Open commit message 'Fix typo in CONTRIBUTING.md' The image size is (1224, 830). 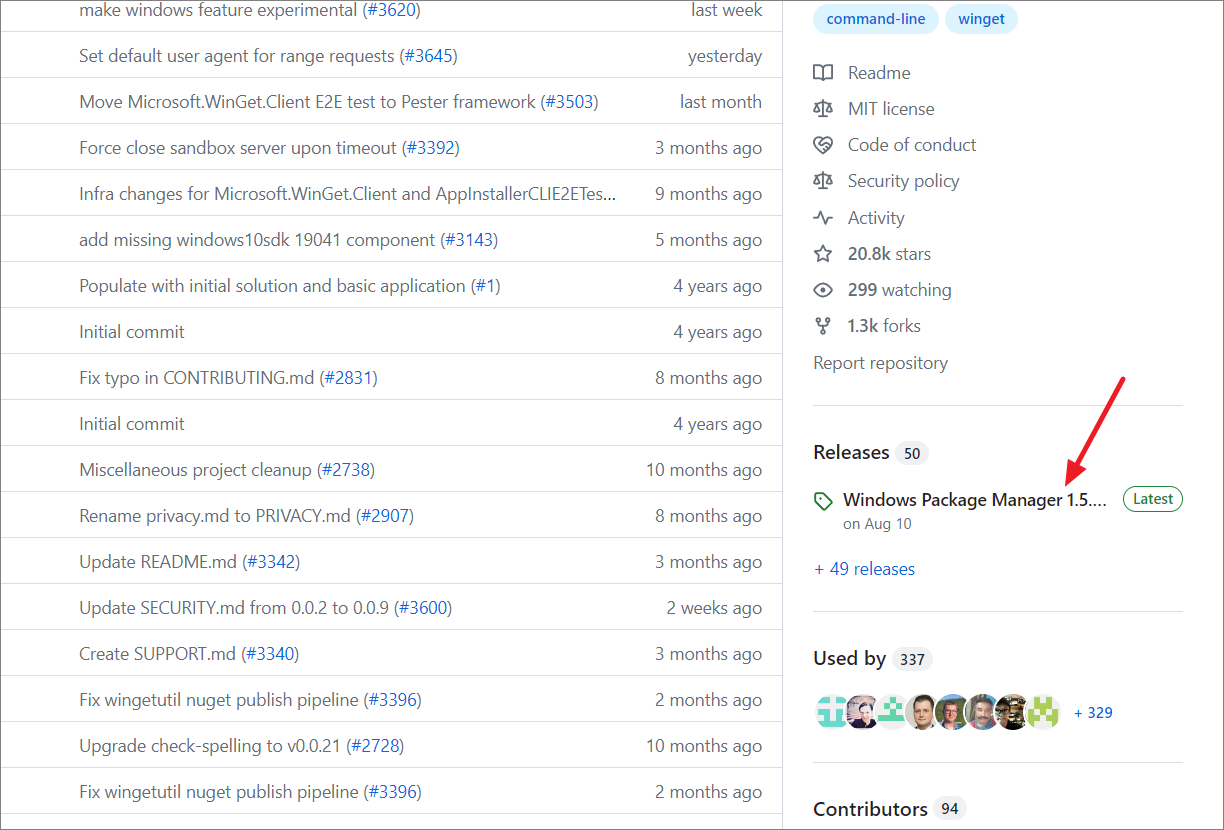[197, 378]
